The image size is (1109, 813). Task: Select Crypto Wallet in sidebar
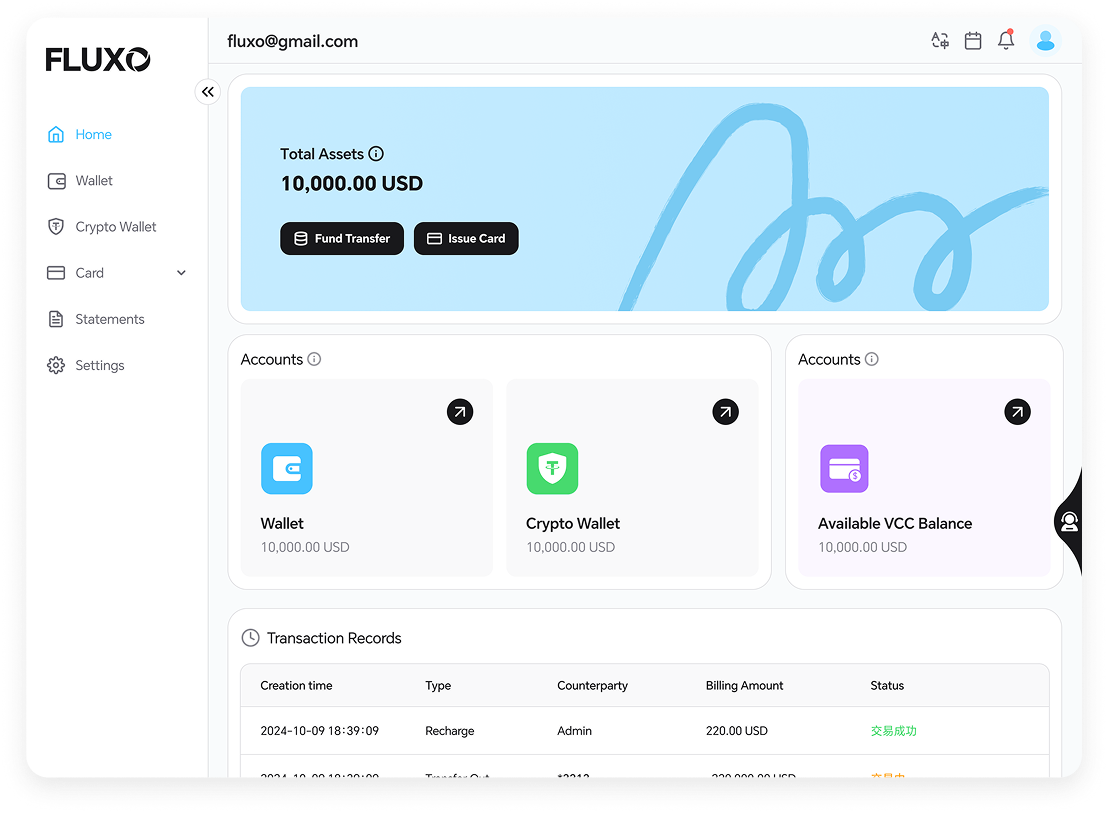click(x=115, y=227)
